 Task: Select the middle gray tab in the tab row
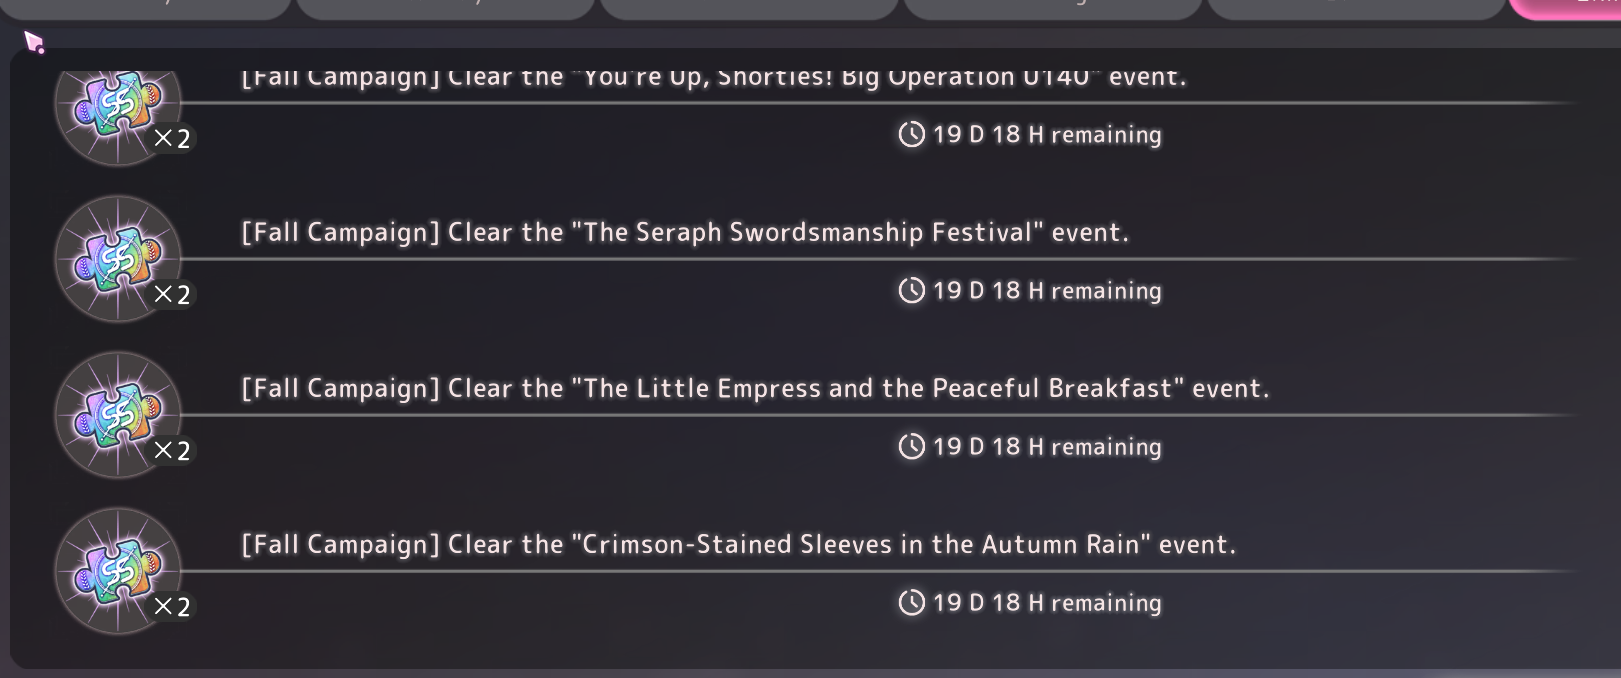point(750,8)
